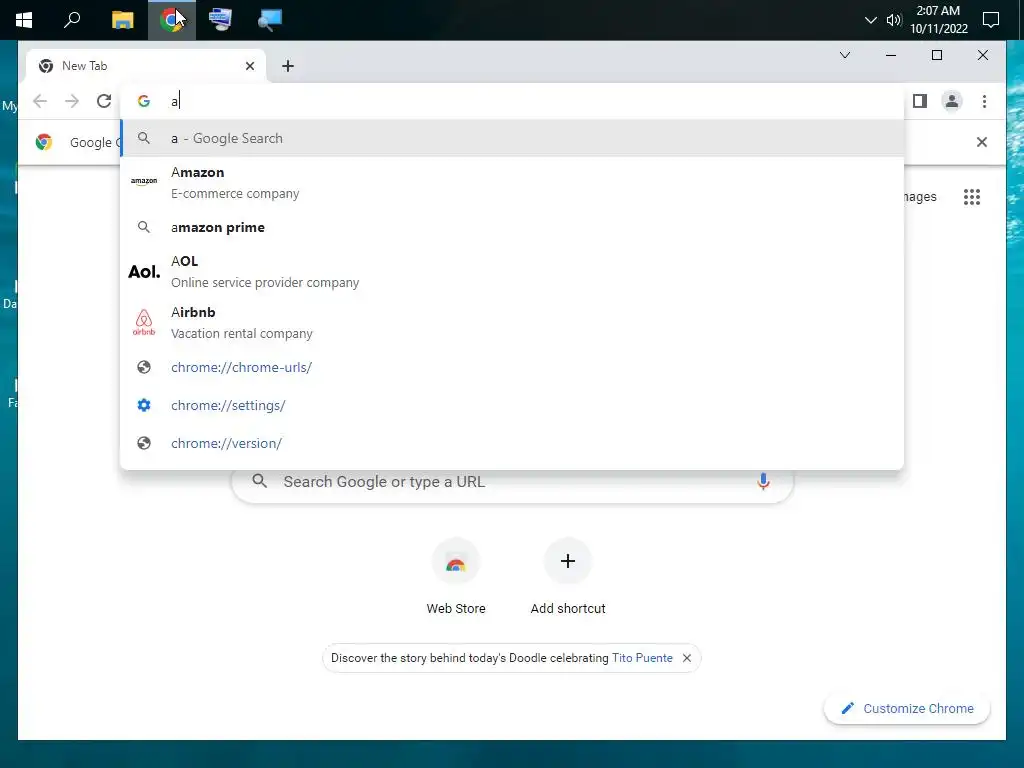
Task: Open the profile avatar menu
Action: click(952, 101)
